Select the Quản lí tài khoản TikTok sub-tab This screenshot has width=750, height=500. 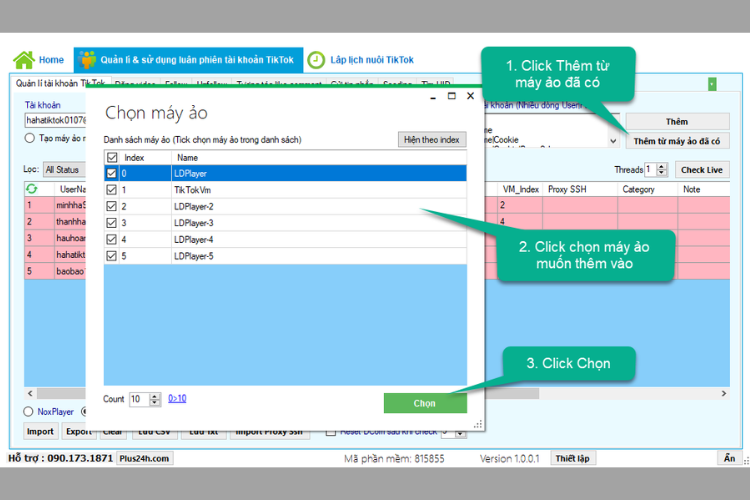pos(60,83)
